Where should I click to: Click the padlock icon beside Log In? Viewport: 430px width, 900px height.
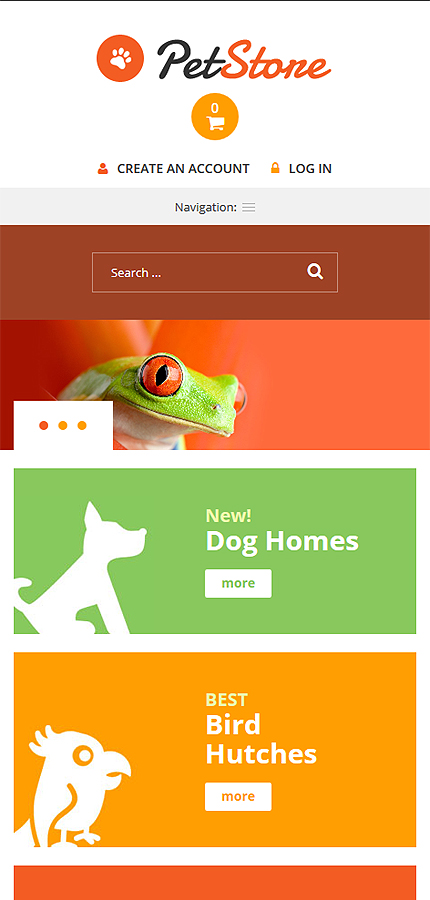pos(275,168)
